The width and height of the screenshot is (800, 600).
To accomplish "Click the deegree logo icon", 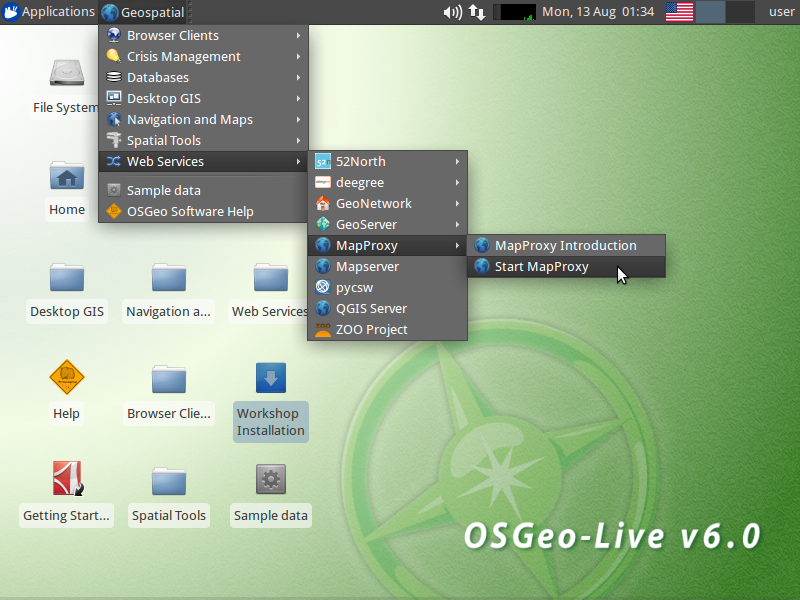I will point(322,183).
